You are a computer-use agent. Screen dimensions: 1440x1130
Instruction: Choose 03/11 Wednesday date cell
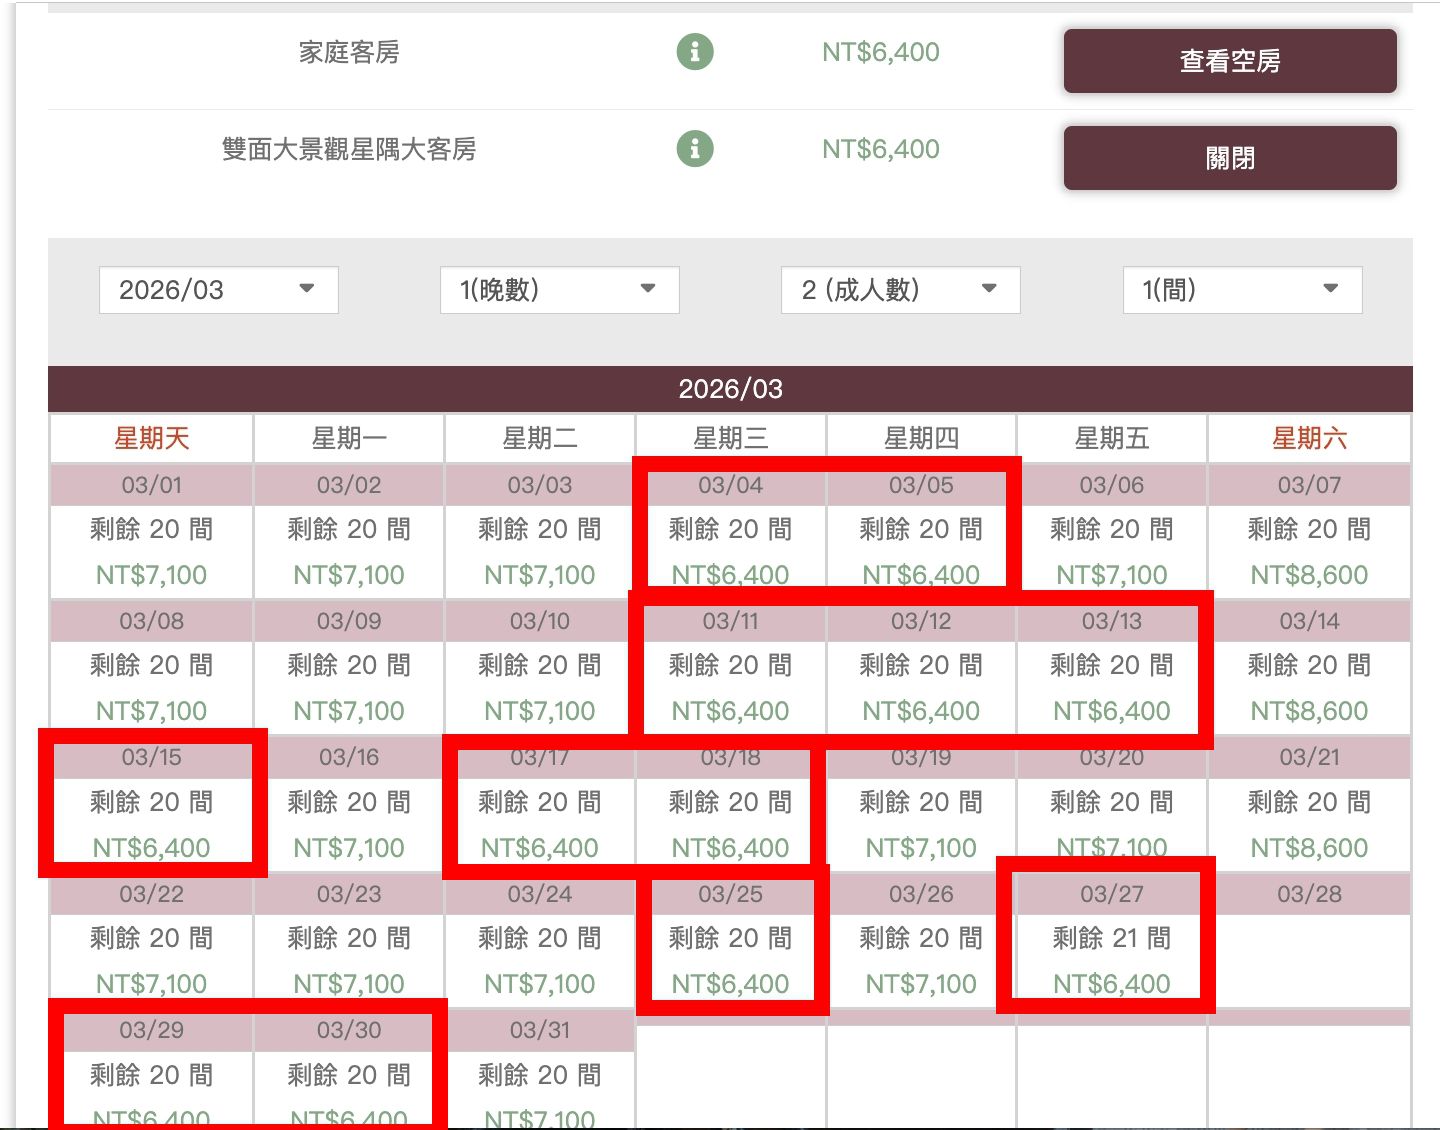click(730, 666)
